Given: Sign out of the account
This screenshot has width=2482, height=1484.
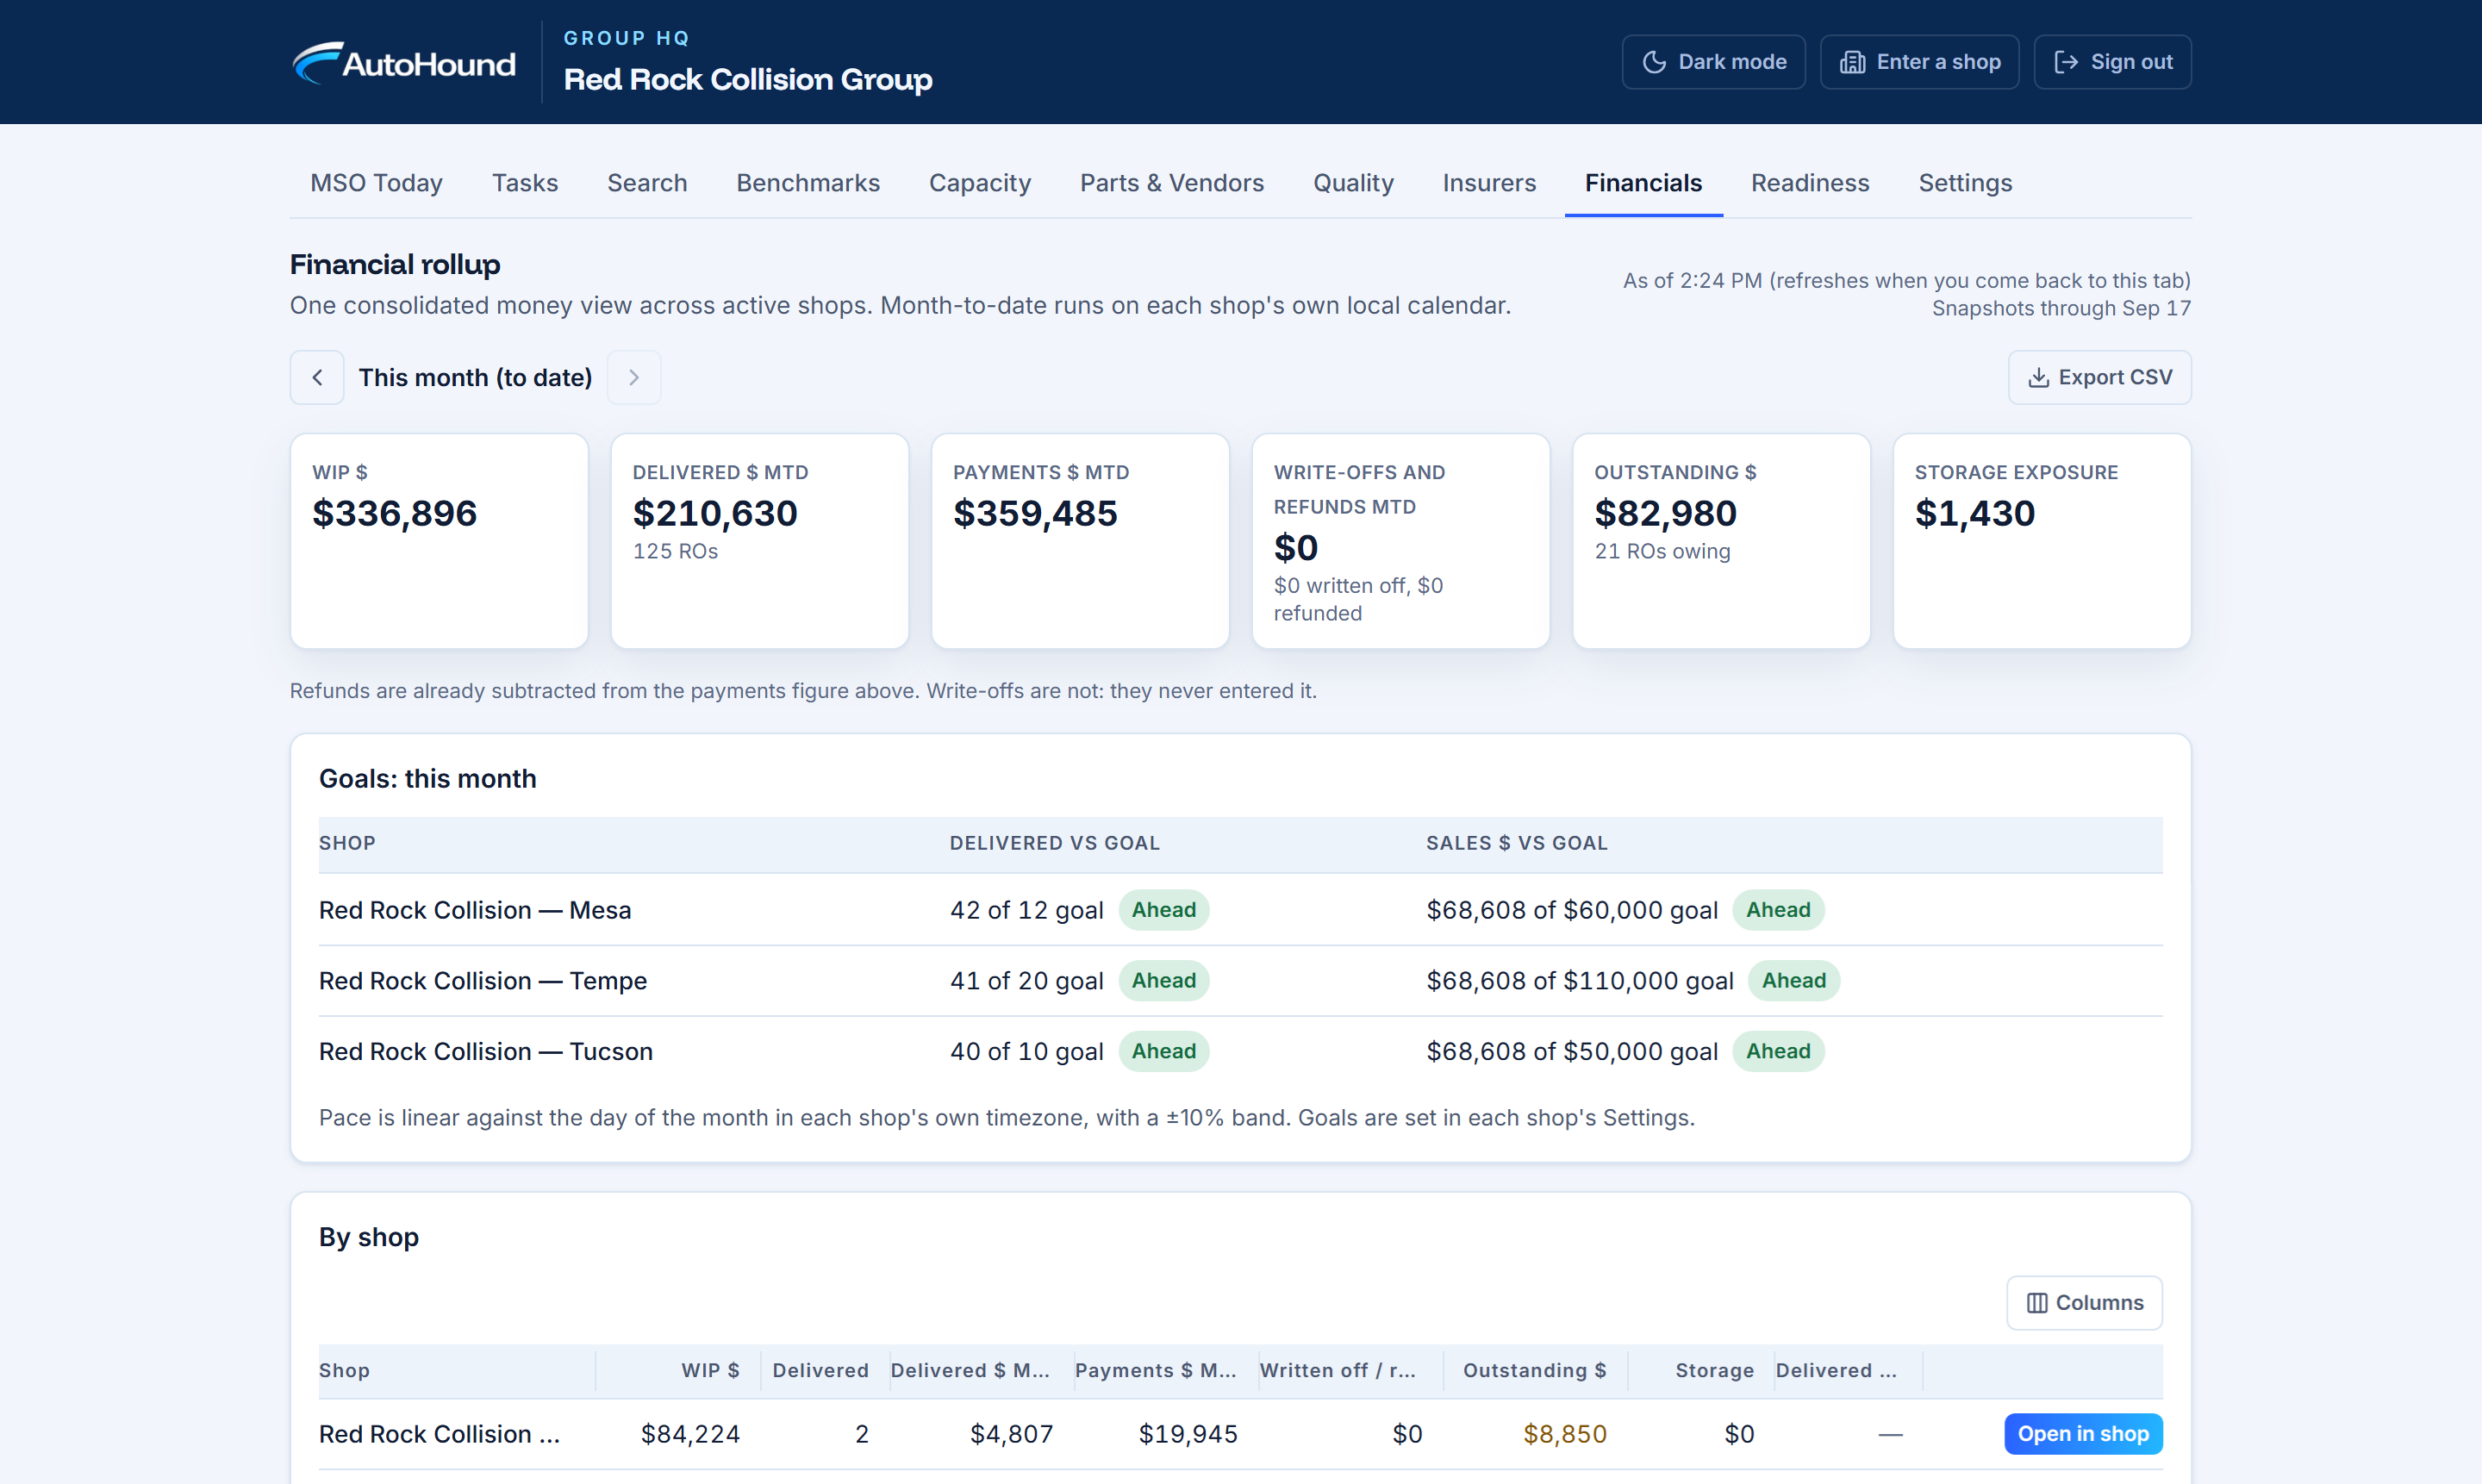Looking at the screenshot, I should pos(2112,62).
